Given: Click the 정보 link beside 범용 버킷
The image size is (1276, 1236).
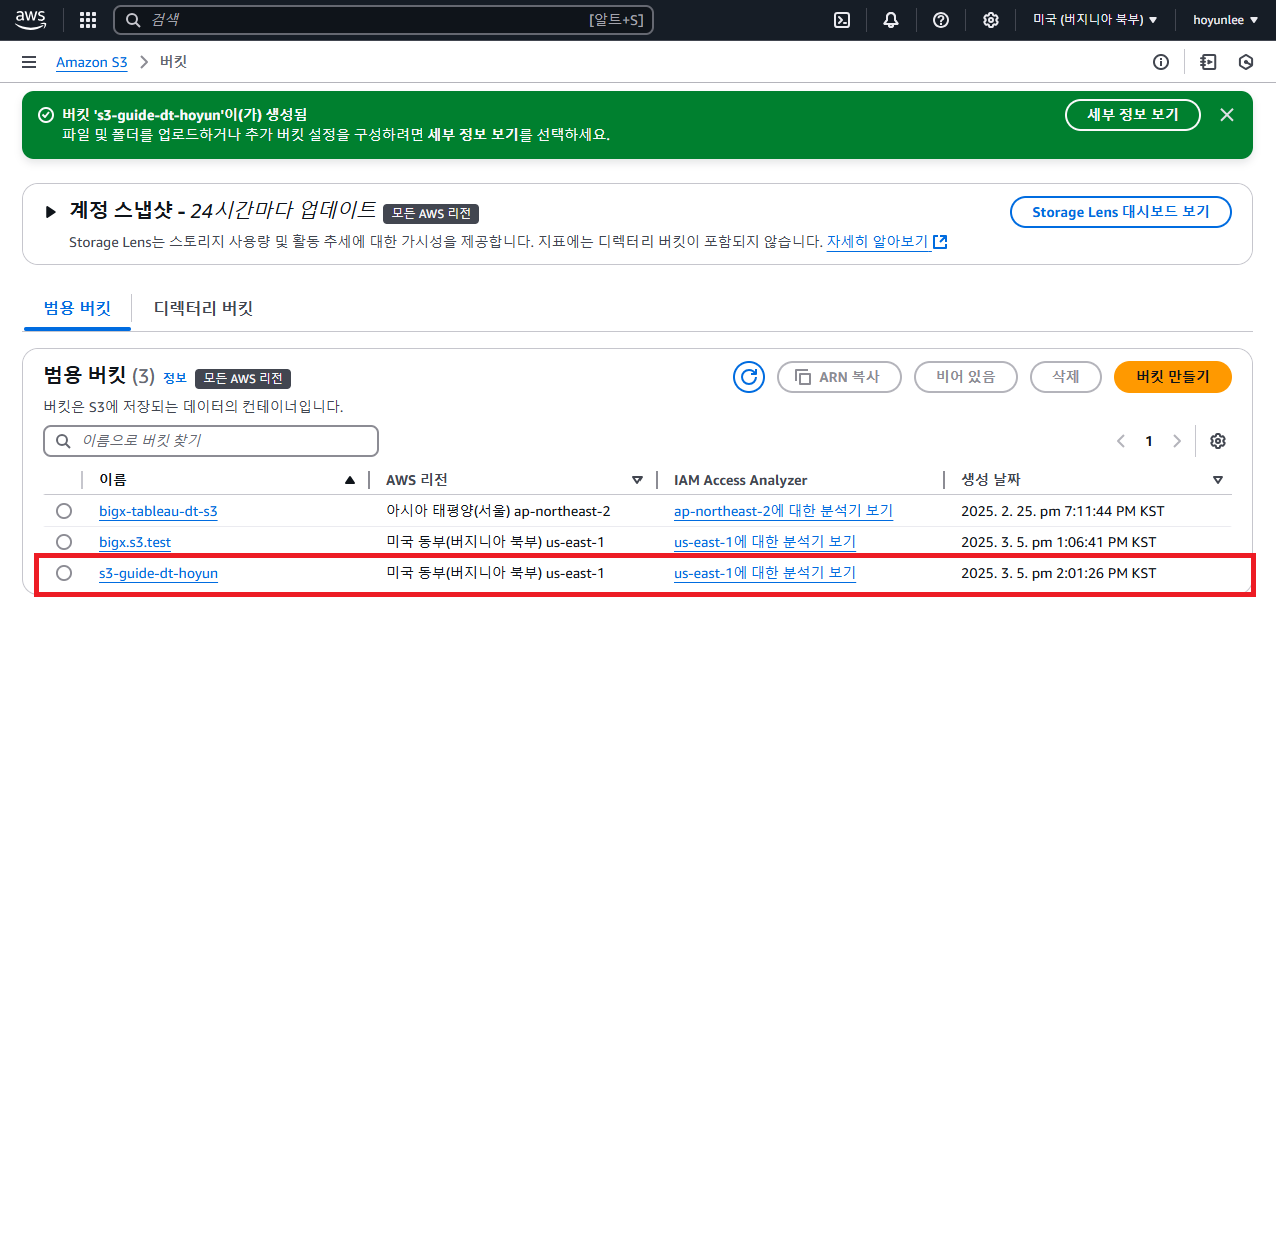Looking at the screenshot, I should [175, 378].
